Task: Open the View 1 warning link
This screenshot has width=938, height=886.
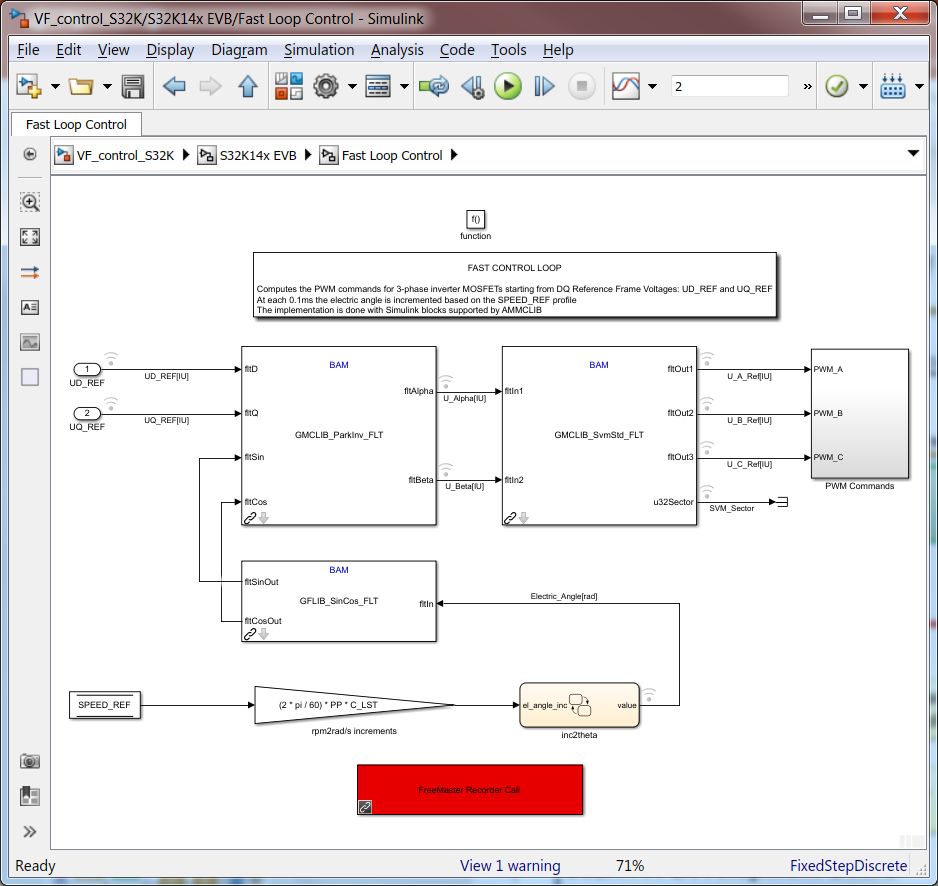Action: tap(510, 866)
